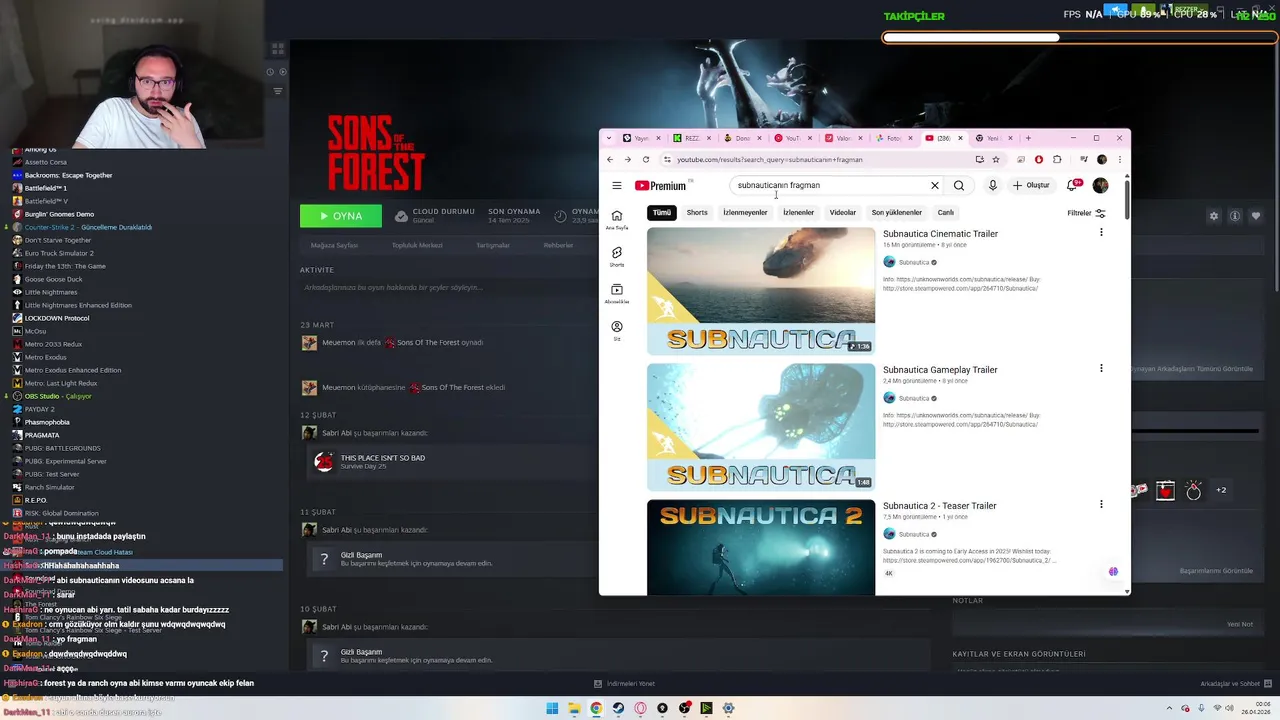Viewport: 1280px width, 720px height.
Task: Bookmark this page with star icon
Action: (x=996, y=159)
